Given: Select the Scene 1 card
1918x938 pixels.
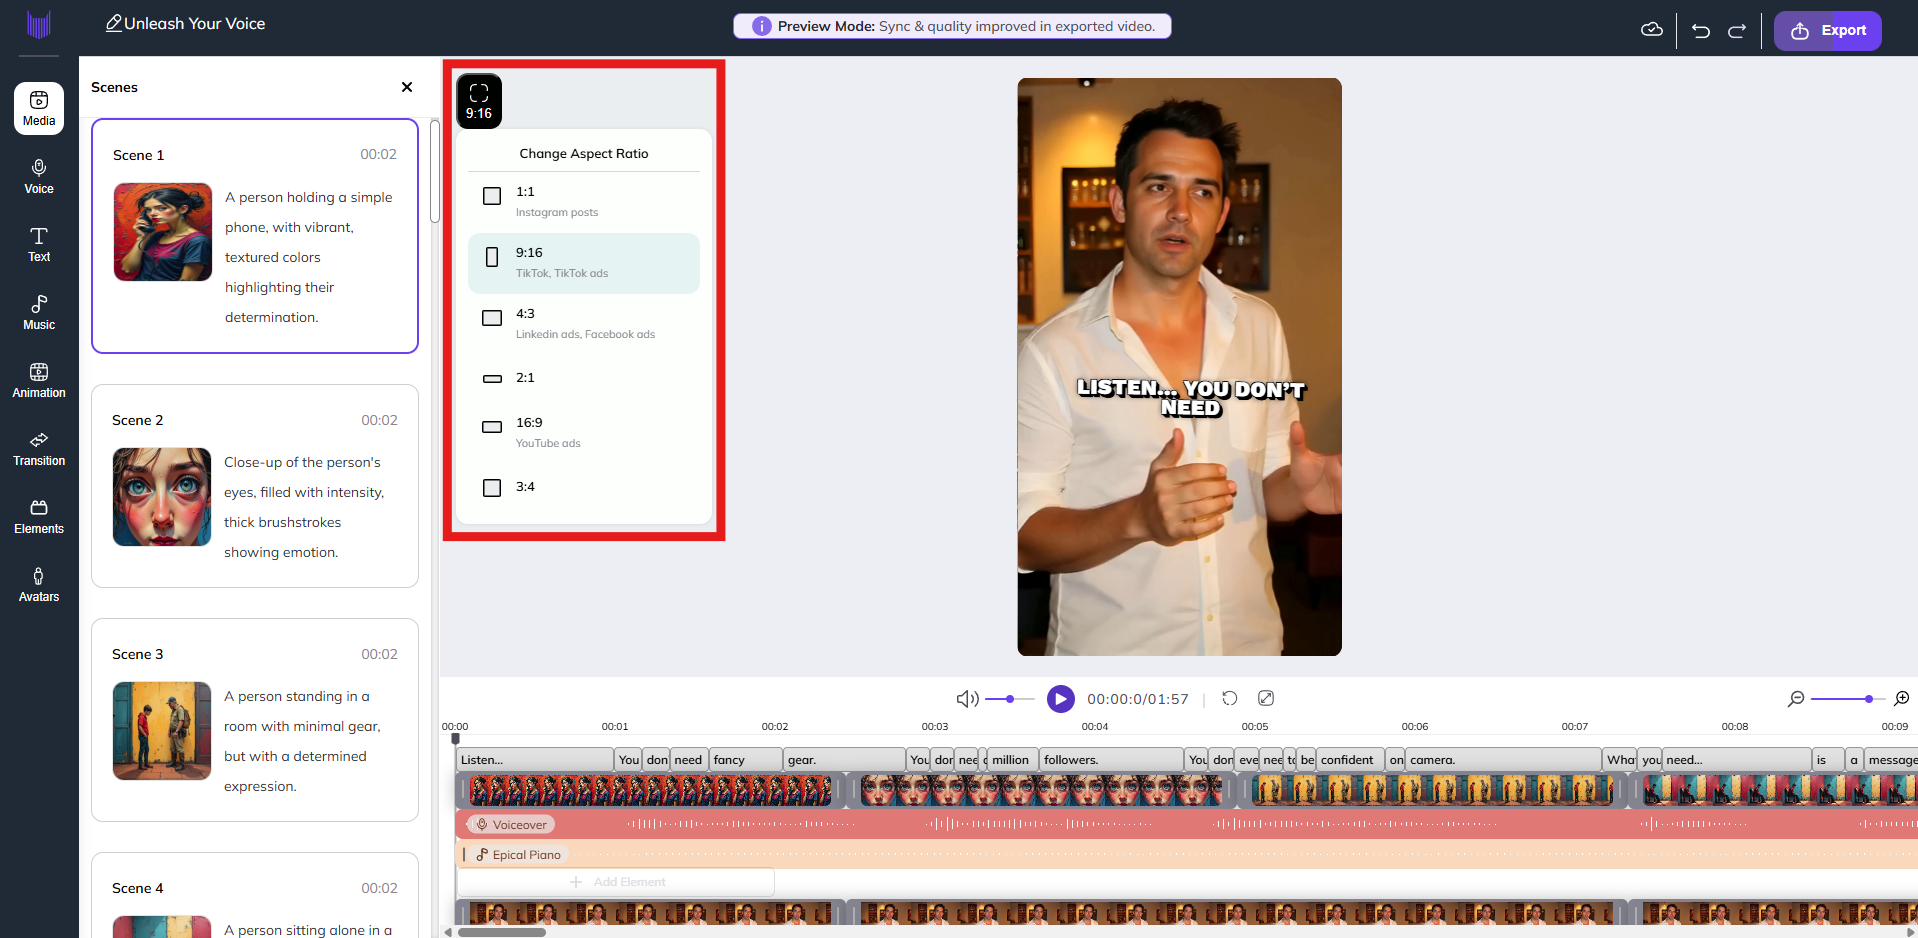Looking at the screenshot, I should [255, 236].
